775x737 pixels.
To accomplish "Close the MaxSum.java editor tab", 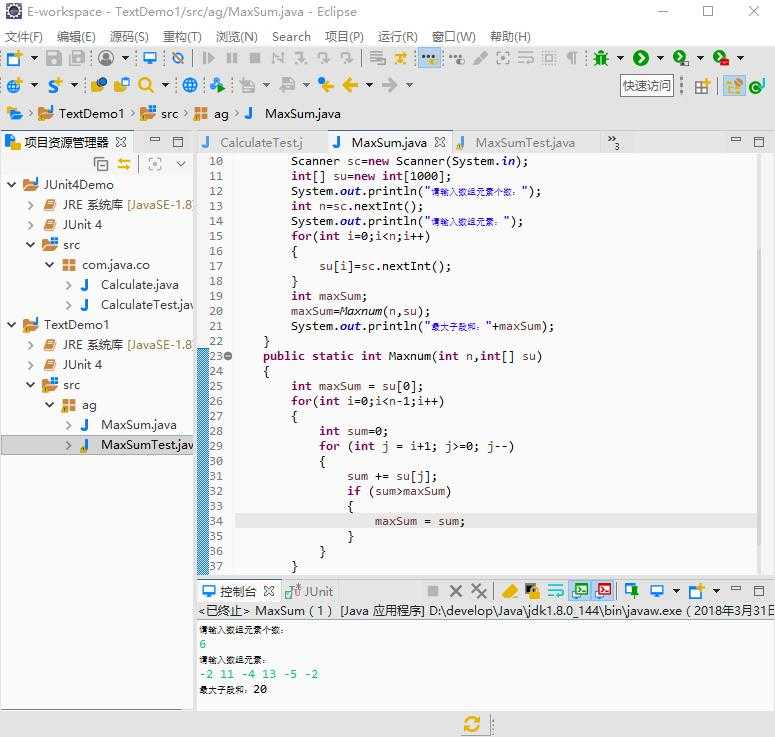I will (439, 142).
